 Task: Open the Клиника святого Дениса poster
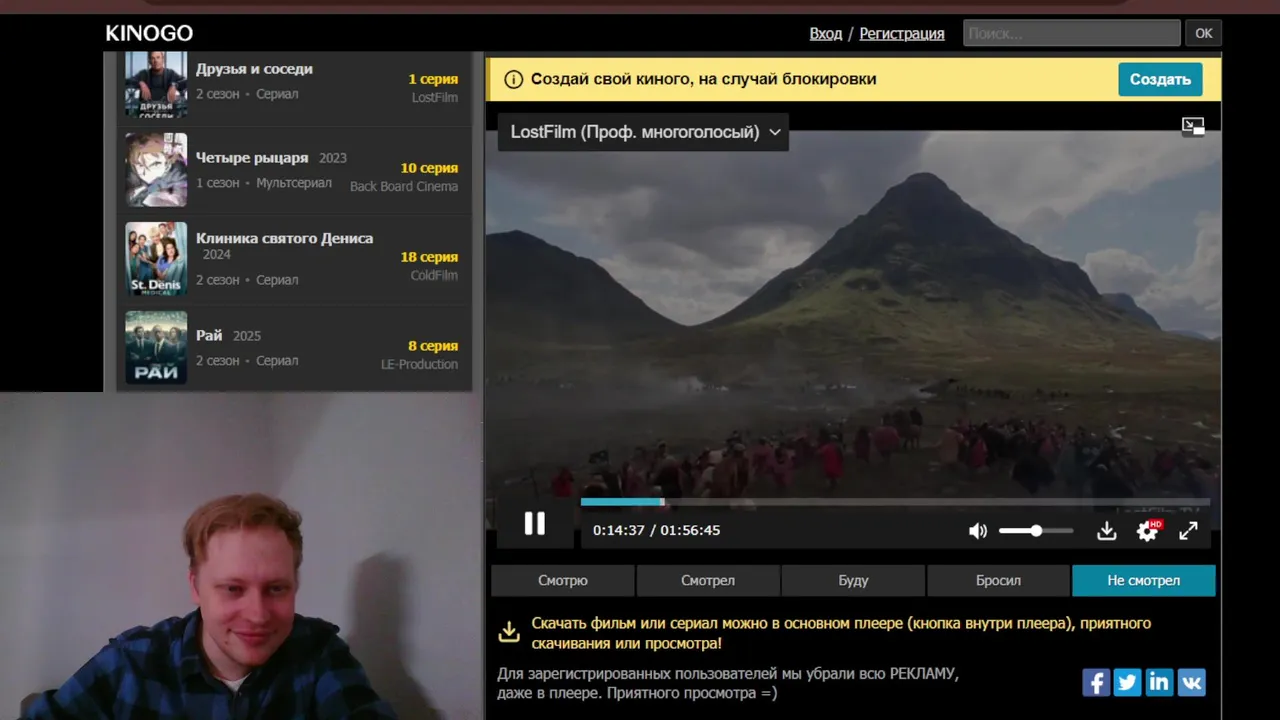click(x=156, y=259)
